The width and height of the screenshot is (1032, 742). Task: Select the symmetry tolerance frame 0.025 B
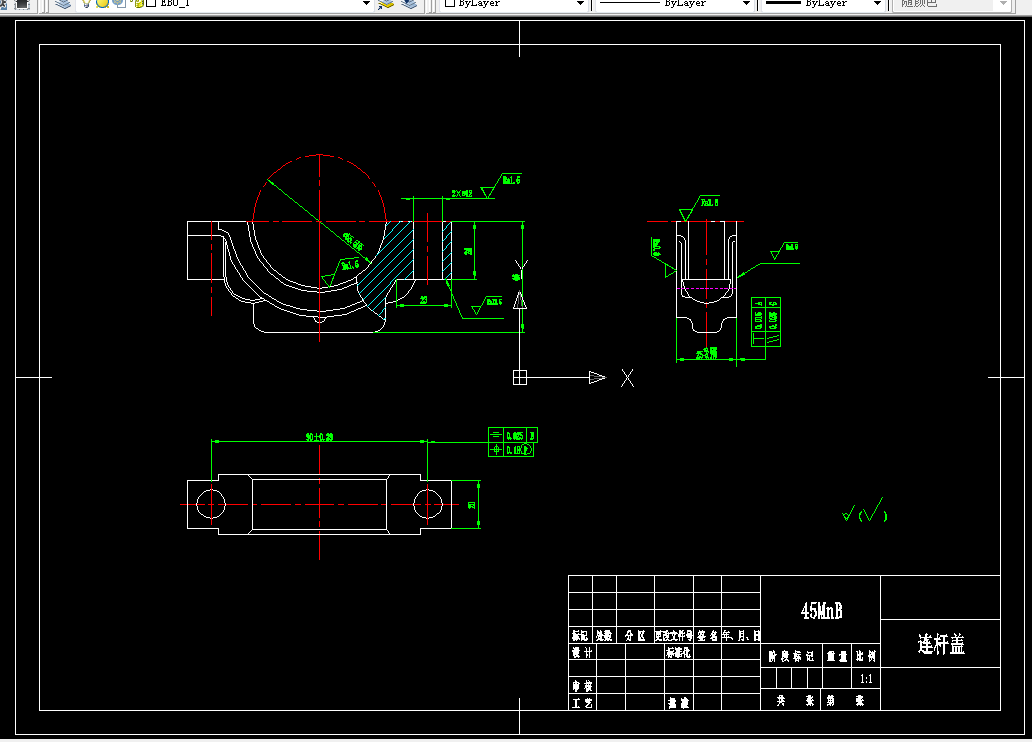(x=513, y=435)
